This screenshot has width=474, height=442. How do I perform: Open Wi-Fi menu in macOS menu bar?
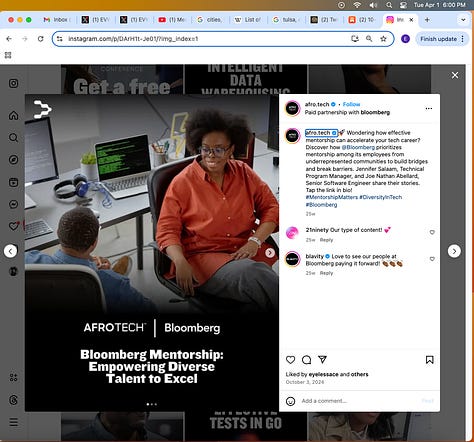point(357,5)
